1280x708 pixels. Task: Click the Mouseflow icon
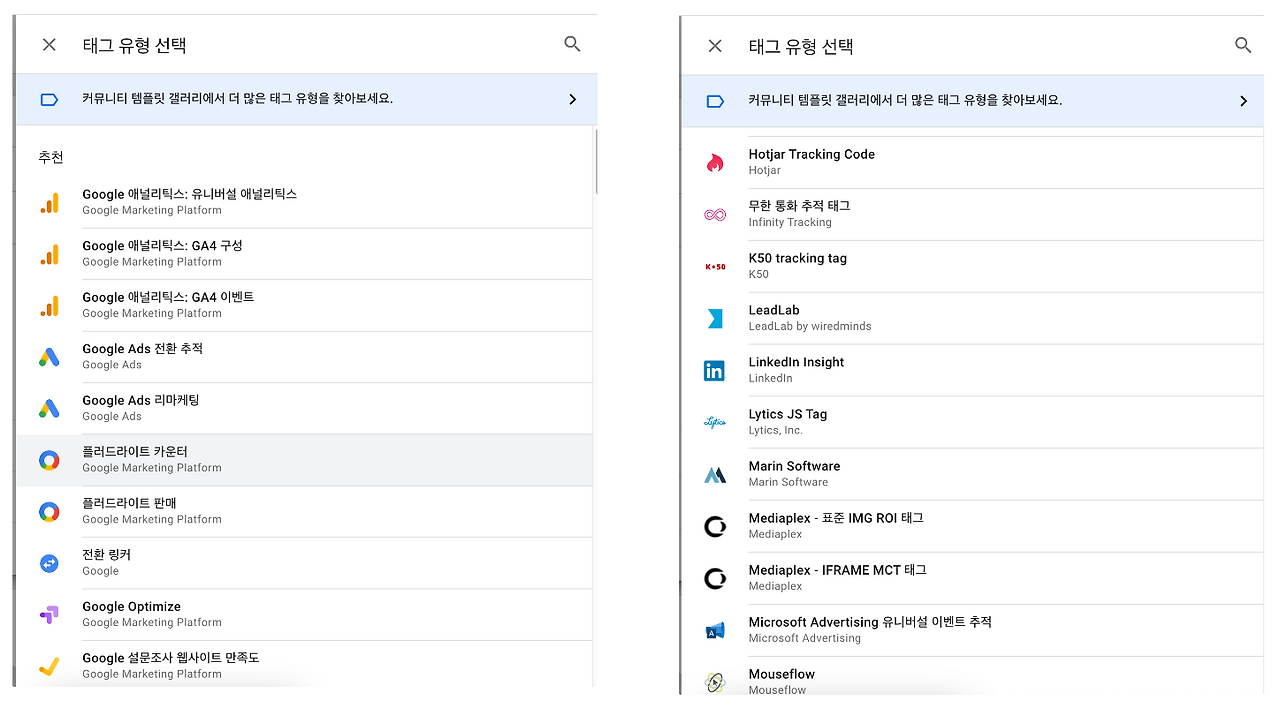pyautogui.click(x=715, y=682)
